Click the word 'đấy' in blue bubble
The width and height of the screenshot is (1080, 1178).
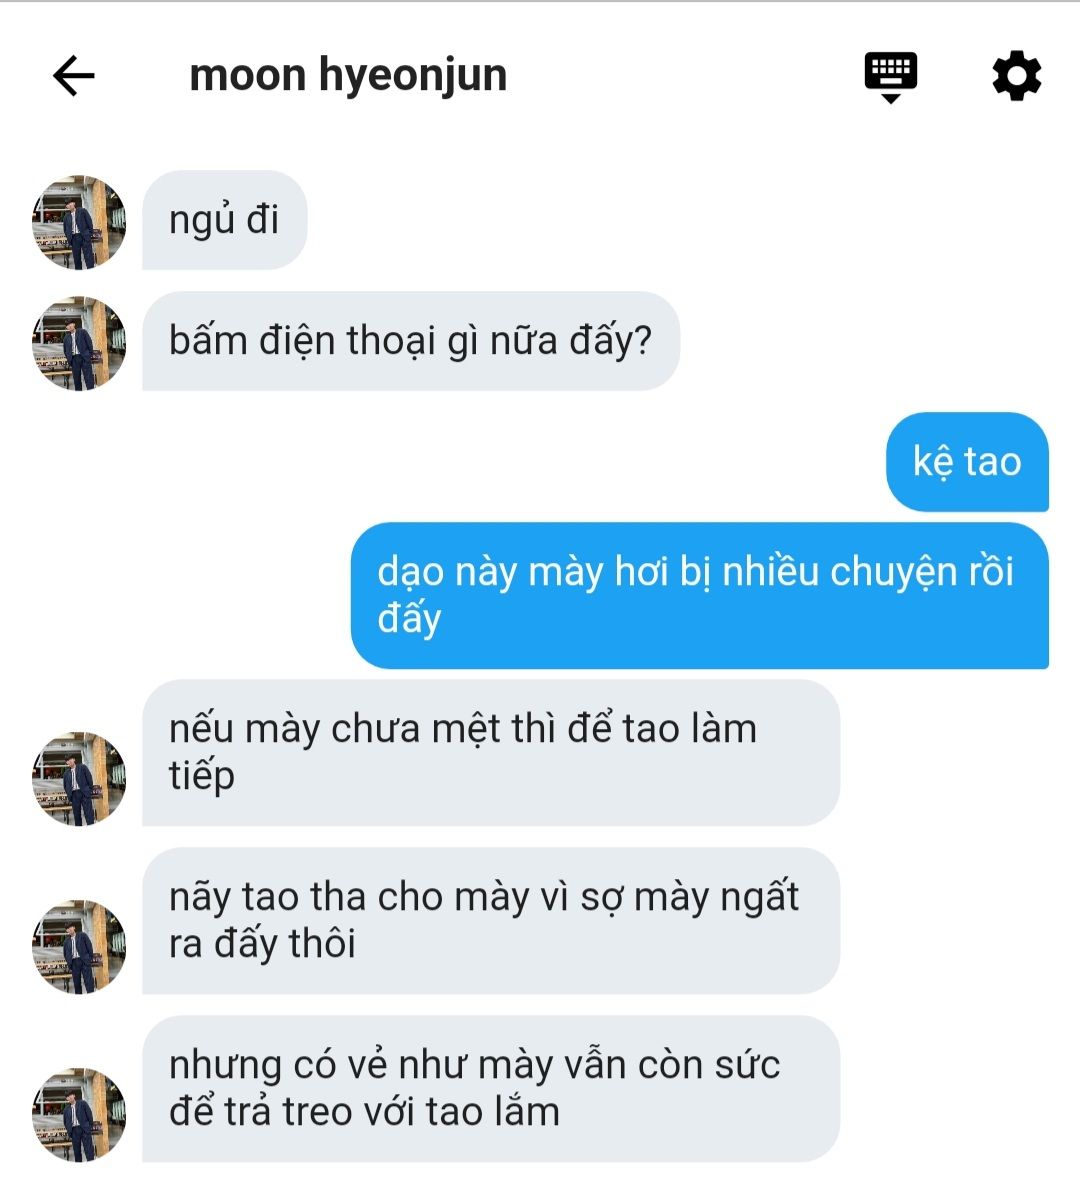409,618
